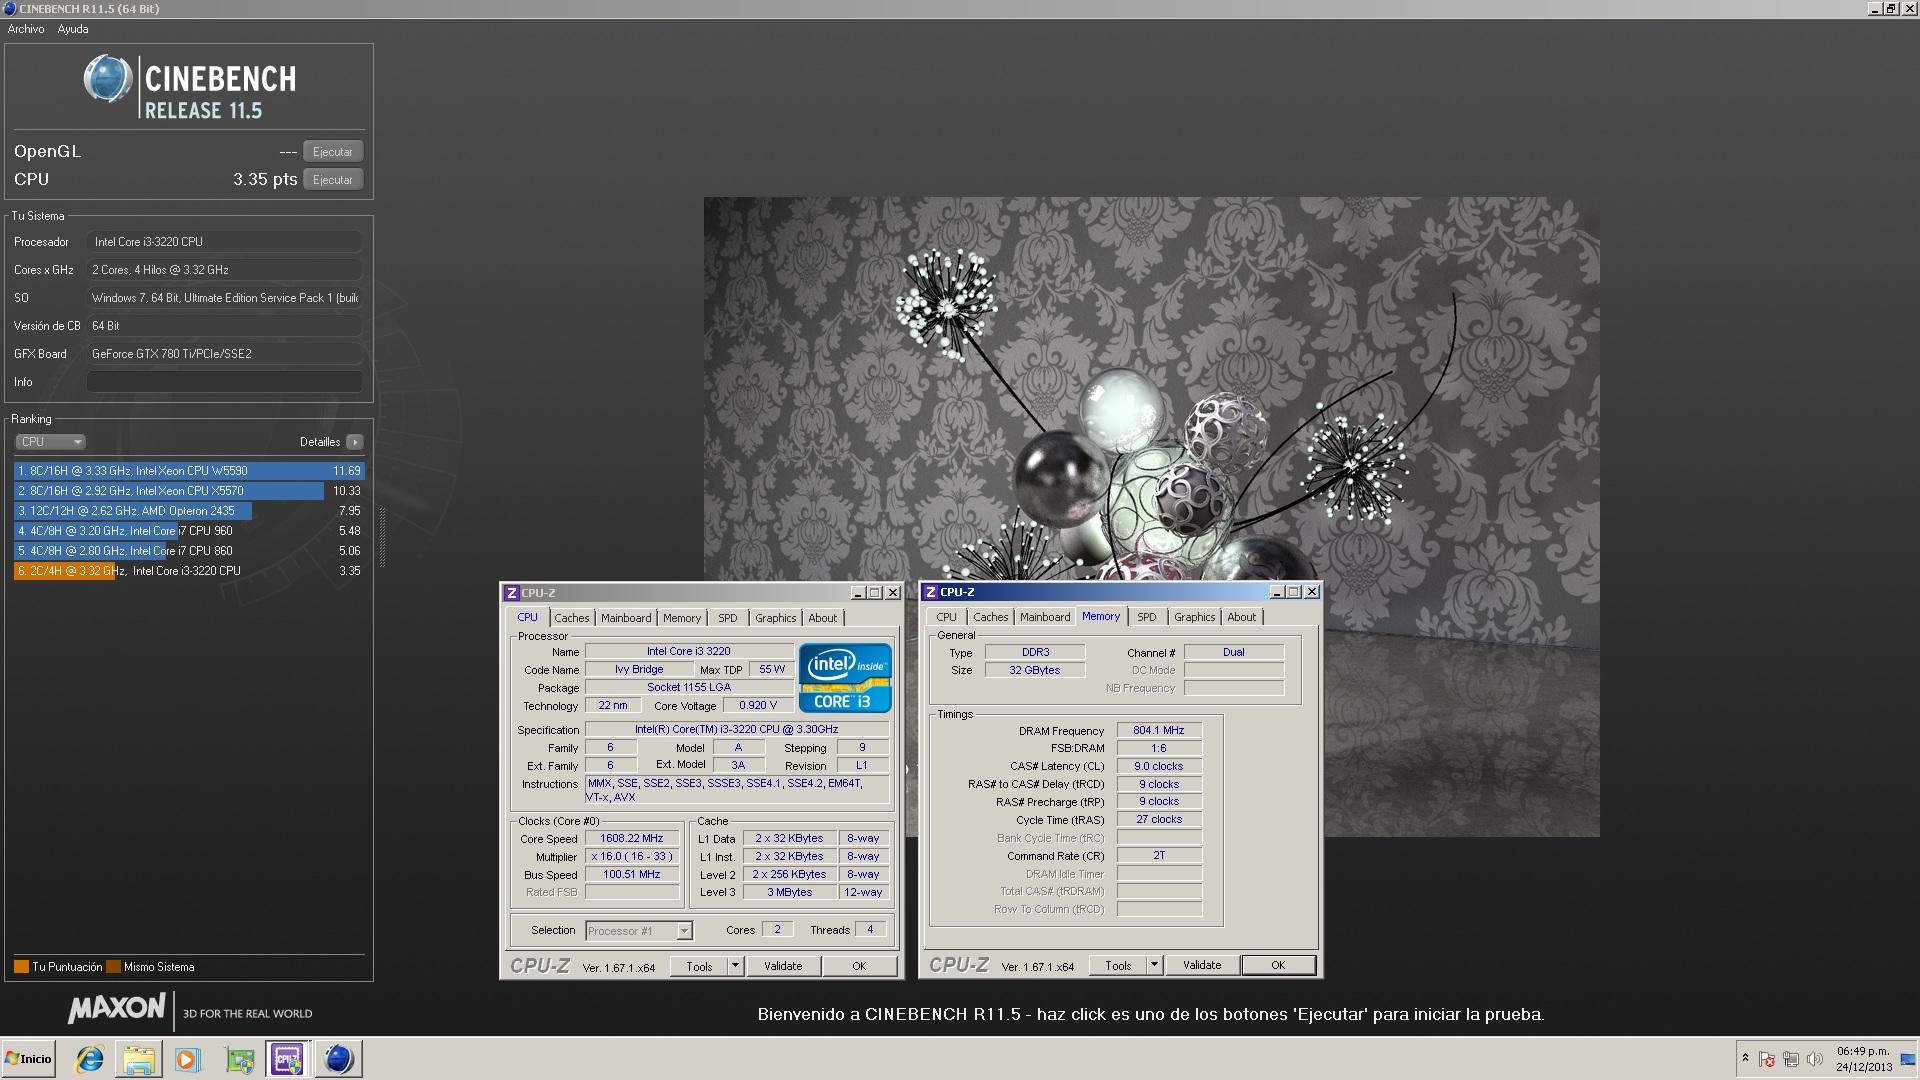Open network tray icon
Viewport: 1920px width, 1080px height.
(x=1791, y=1059)
